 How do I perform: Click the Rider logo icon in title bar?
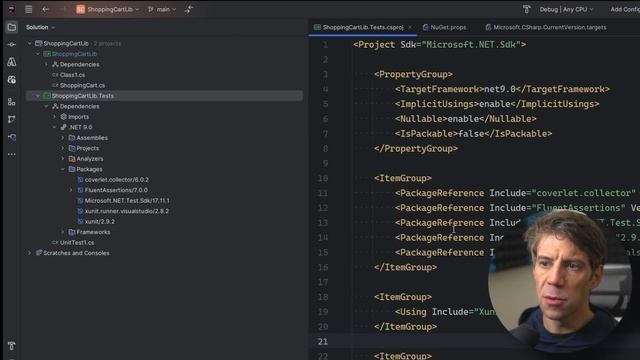coord(11,9)
